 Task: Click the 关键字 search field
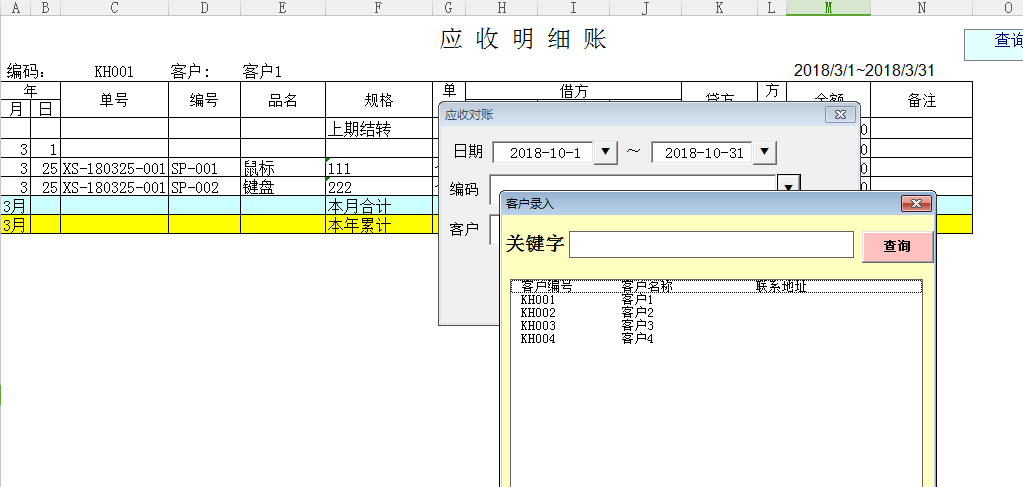[711, 245]
